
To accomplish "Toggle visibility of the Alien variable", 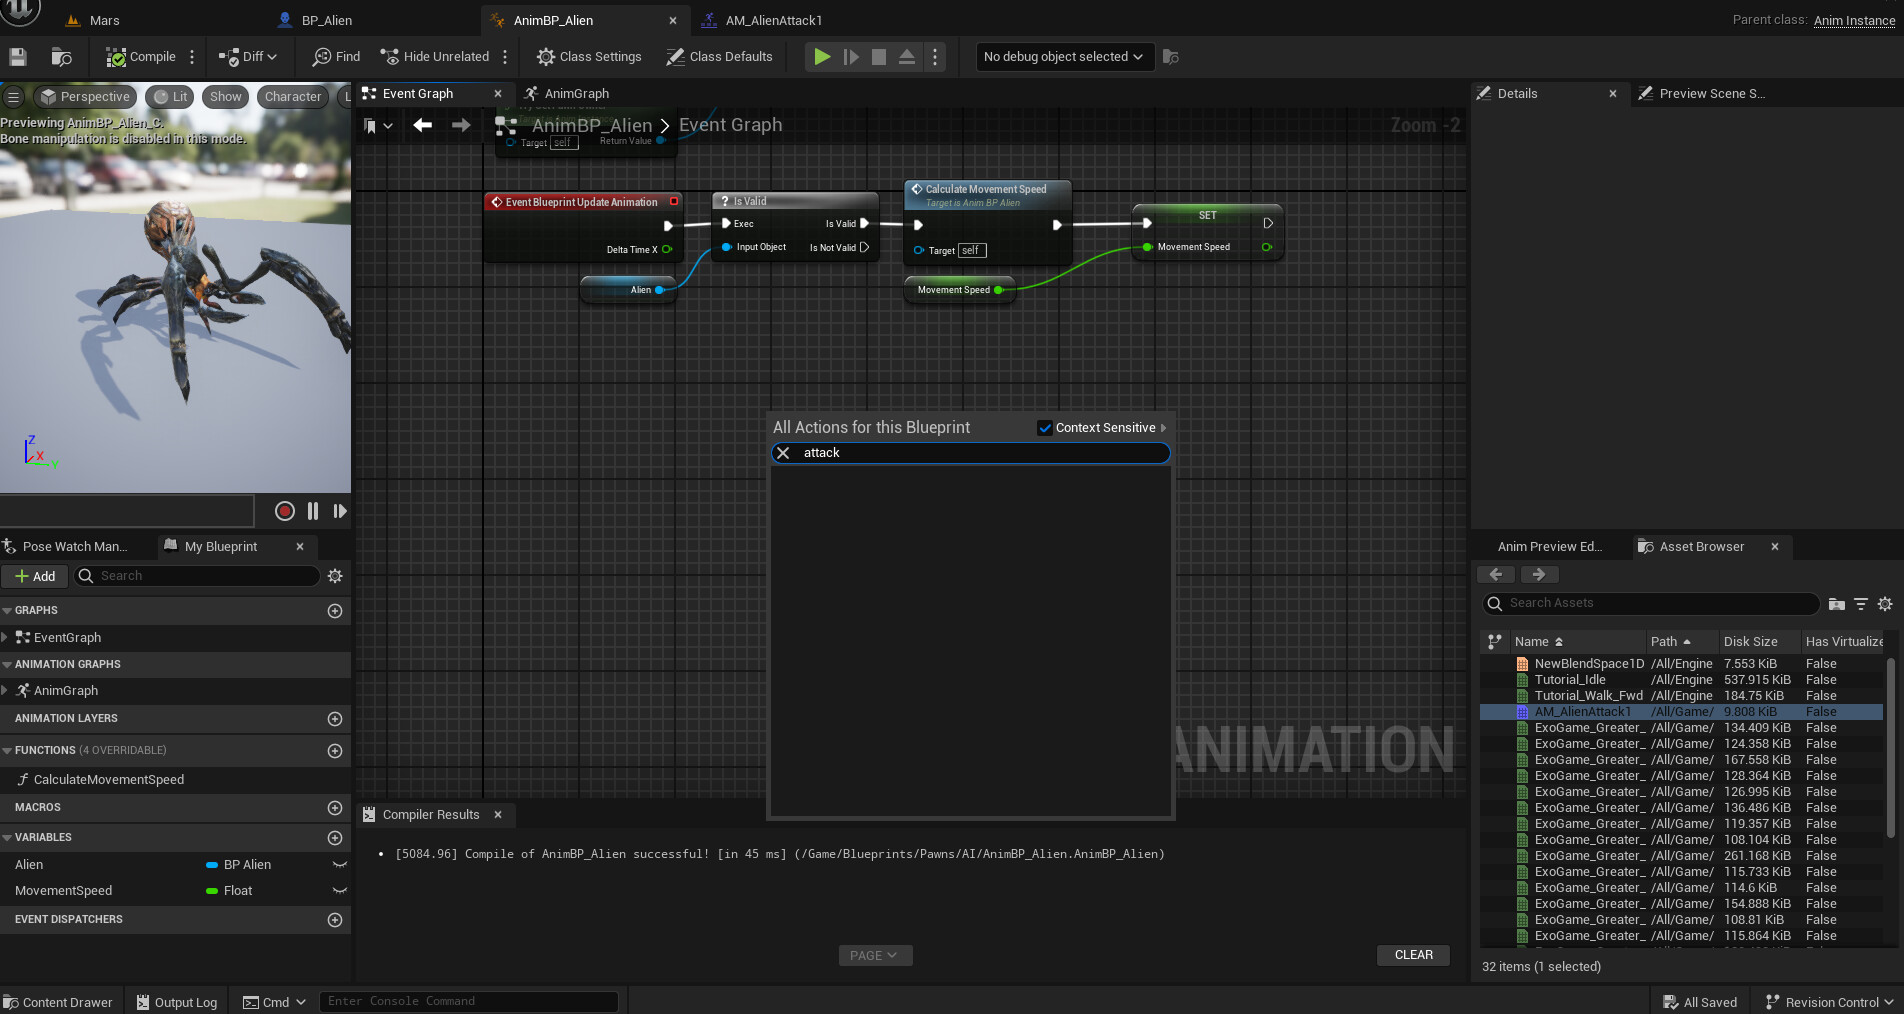I will click(339, 865).
